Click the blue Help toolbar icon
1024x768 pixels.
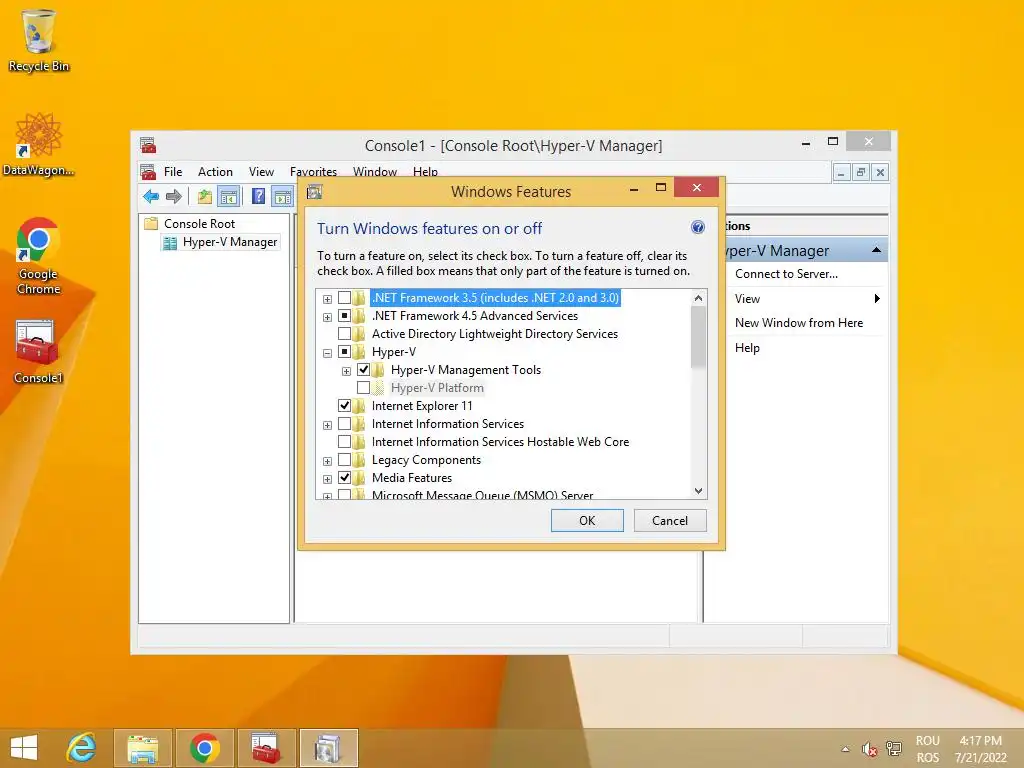click(259, 196)
